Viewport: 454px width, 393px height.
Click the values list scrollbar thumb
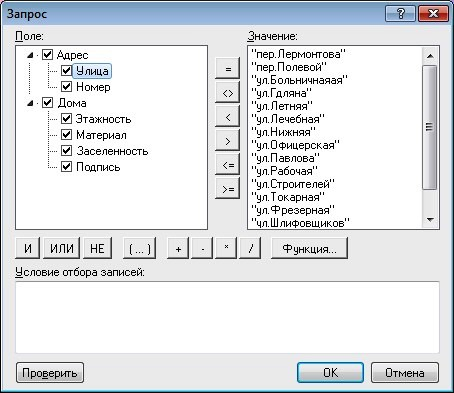click(430, 127)
